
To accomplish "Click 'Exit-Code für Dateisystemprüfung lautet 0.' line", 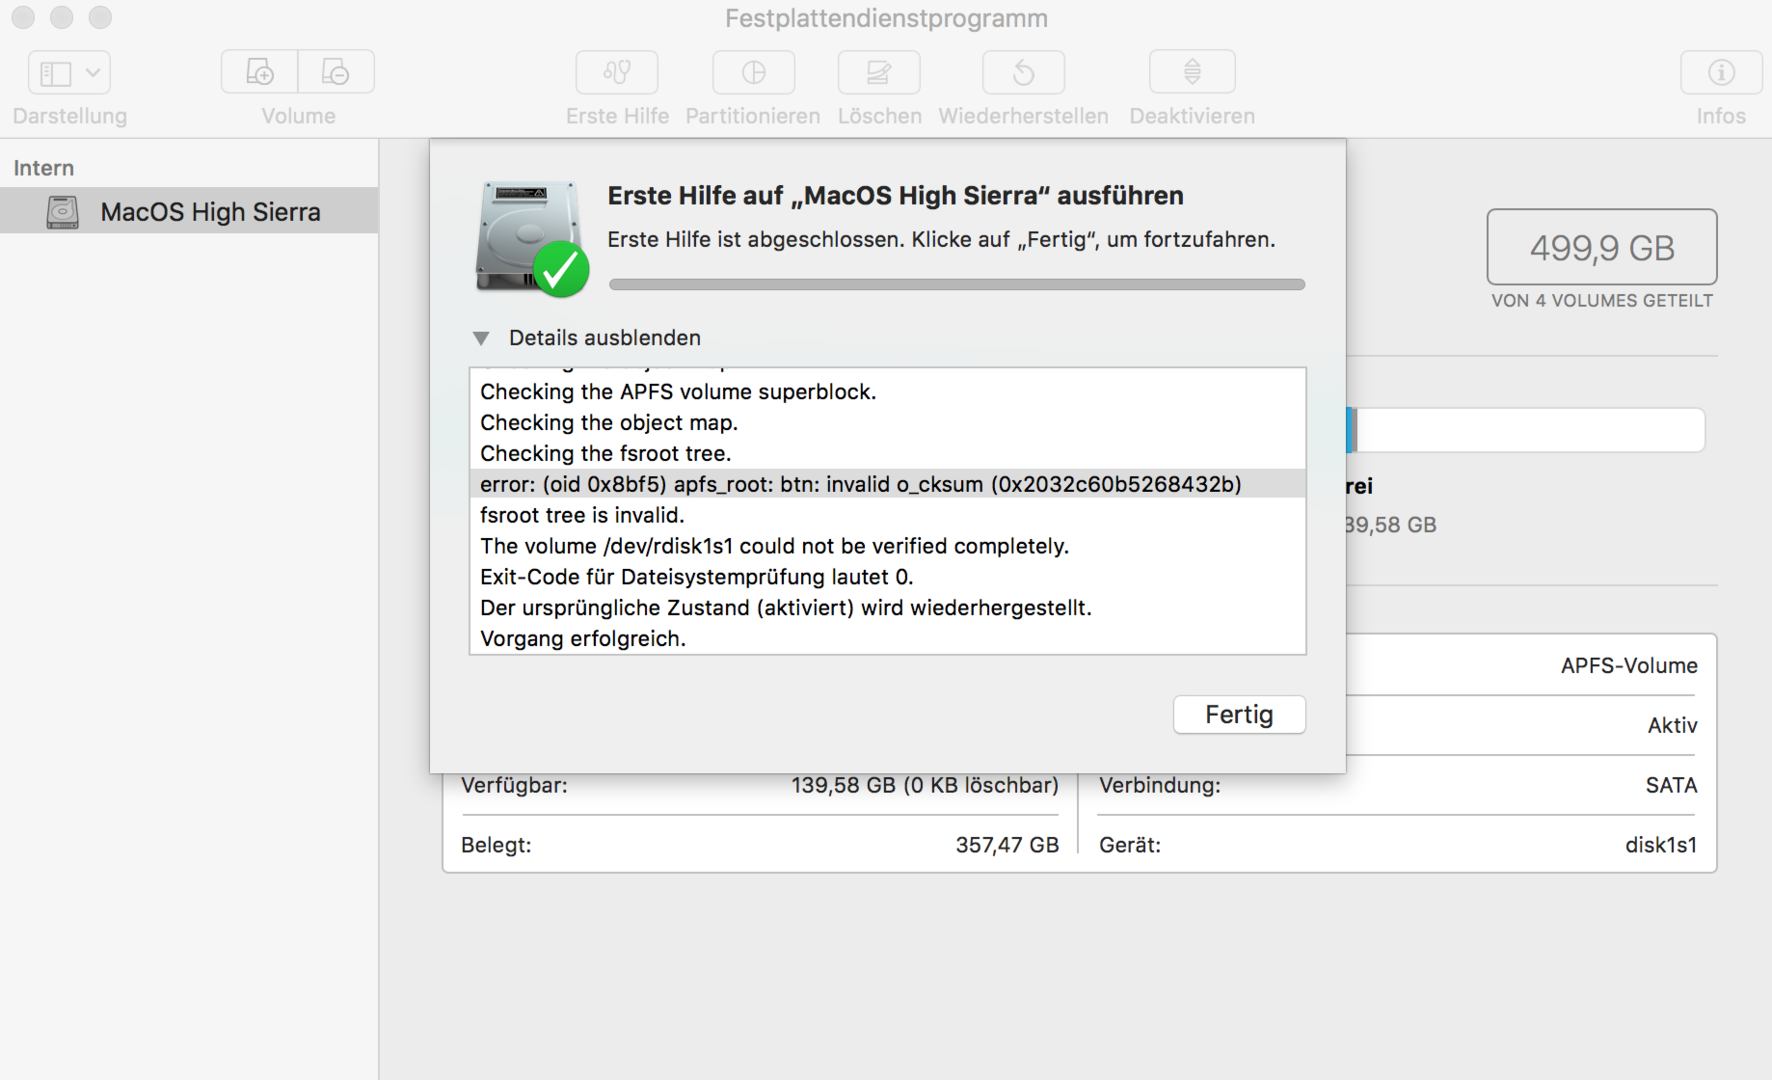I will click(697, 577).
